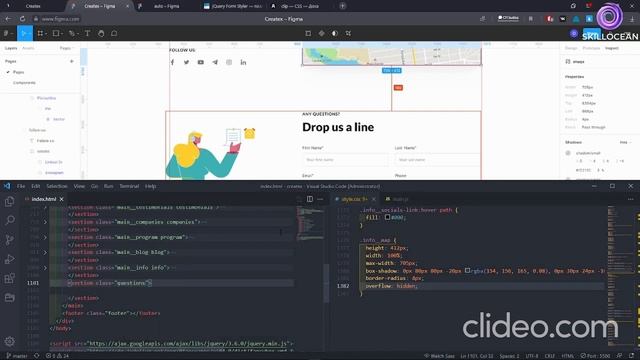
Task: Reload the Figma browser page
Action: [x=22, y=19]
